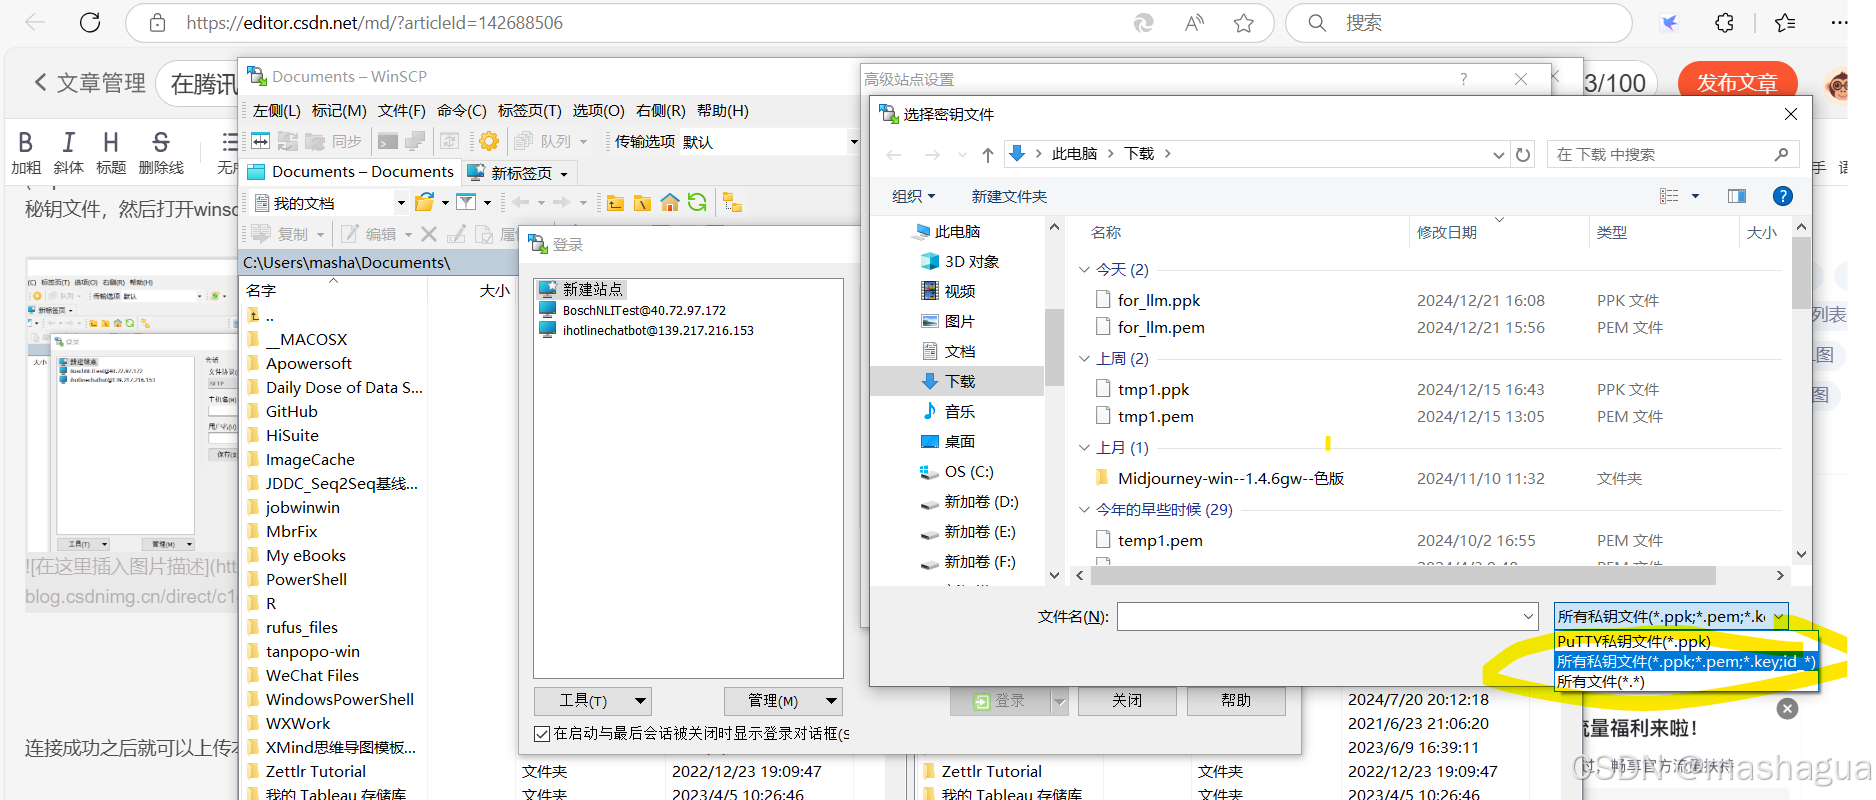1876x800 pixels.
Task: Collapse the 今天 (2) file group
Action: [x=1084, y=270]
